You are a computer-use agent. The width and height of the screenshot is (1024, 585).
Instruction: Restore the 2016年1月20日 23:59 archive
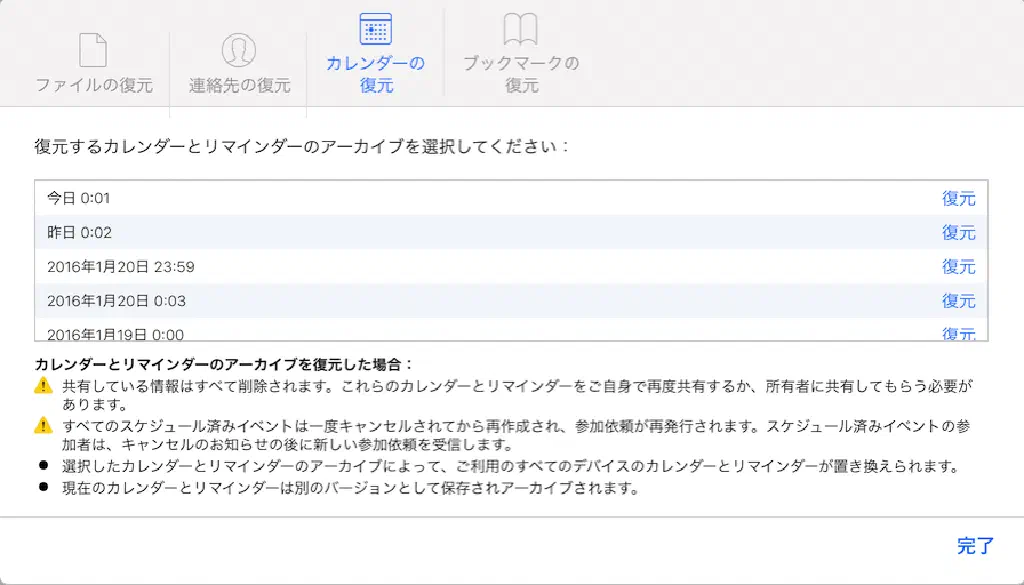coord(958,267)
